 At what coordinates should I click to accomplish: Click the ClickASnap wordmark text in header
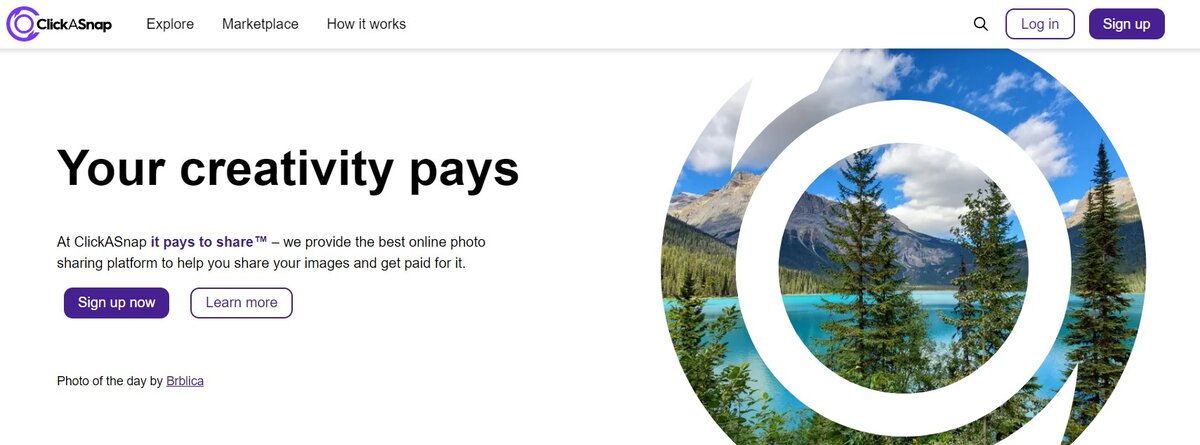coord(73,24)
